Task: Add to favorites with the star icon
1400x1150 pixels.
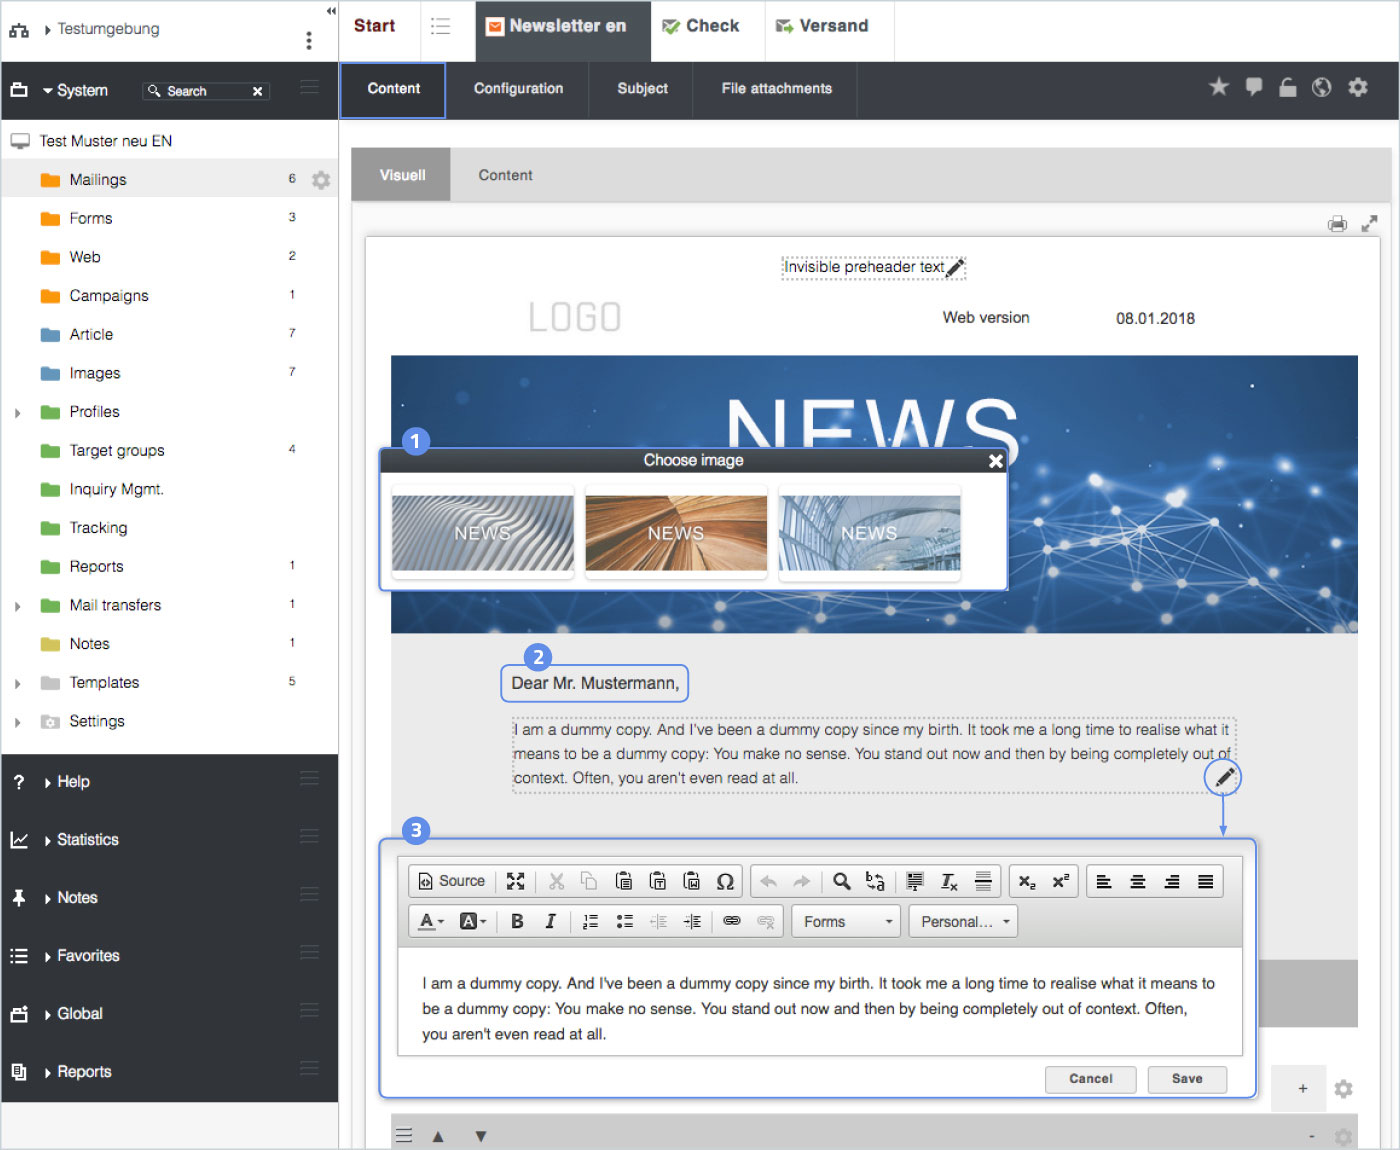Action: point(1218,88)
